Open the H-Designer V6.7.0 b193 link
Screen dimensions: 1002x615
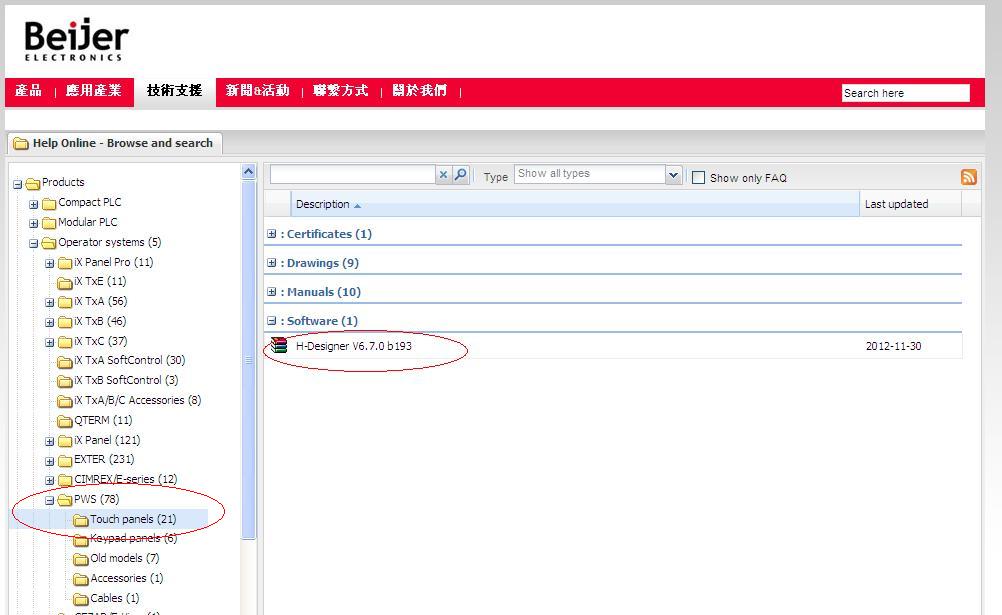pyautogui.click(x=353, y=346)
